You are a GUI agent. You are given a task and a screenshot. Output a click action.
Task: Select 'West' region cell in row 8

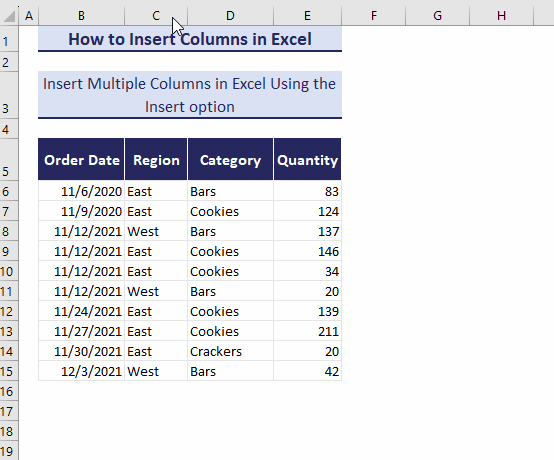coord(156,231)
